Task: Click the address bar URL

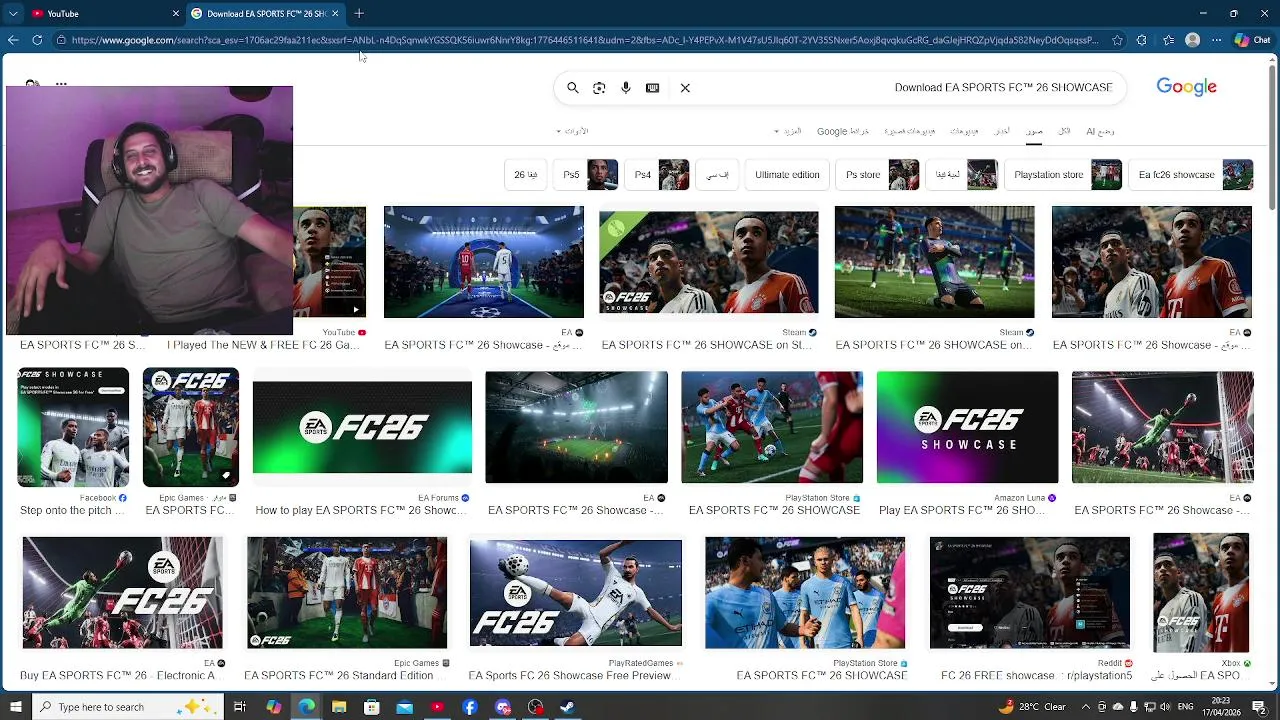Action: click(585, 40)
